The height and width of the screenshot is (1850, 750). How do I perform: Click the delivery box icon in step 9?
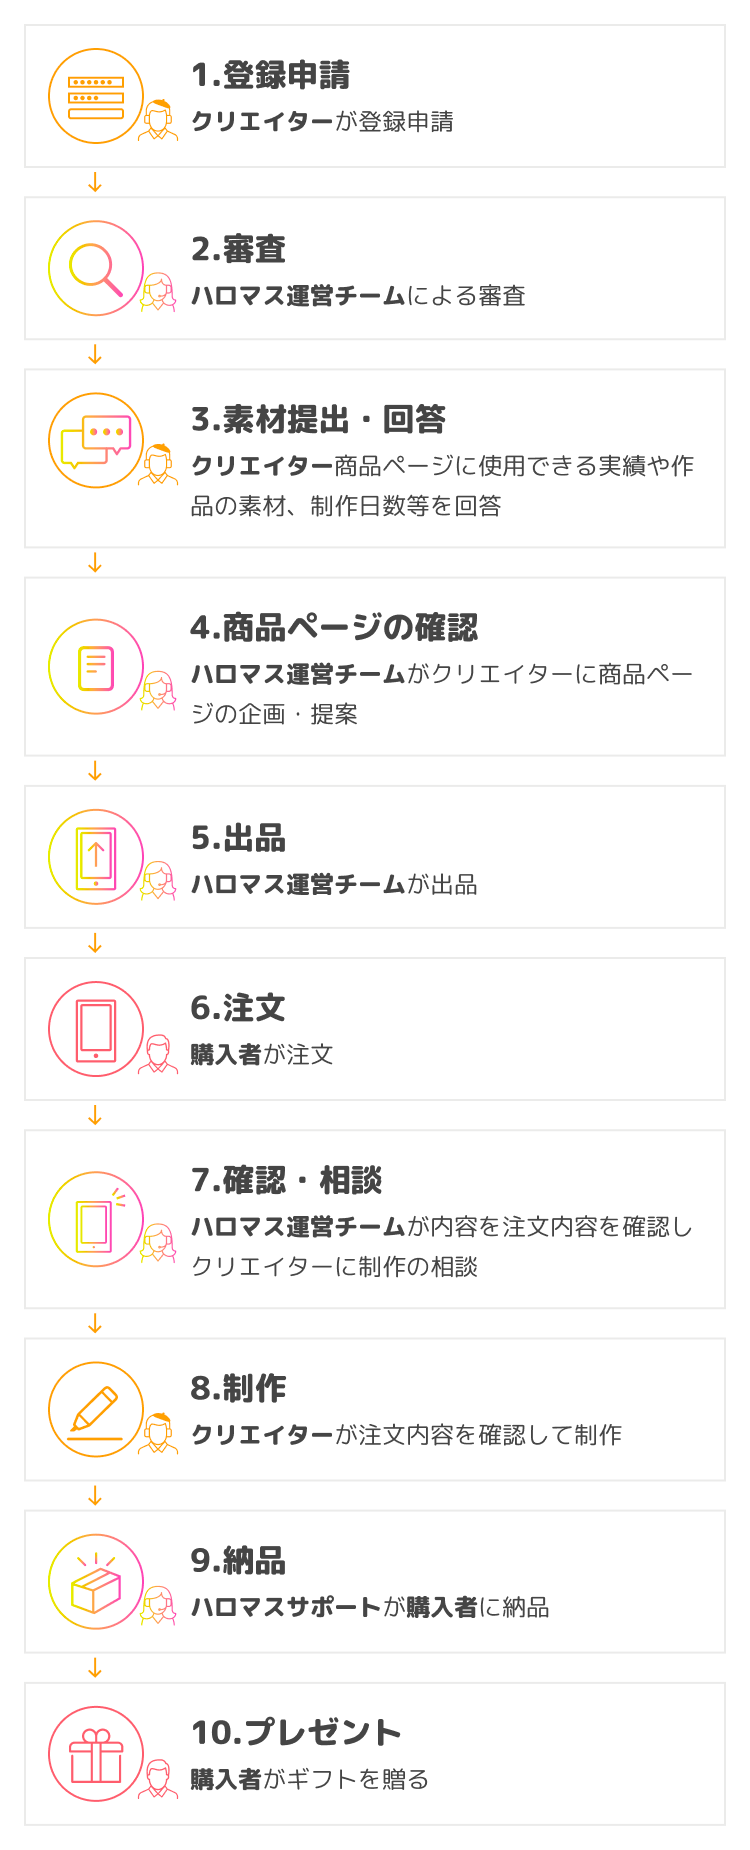click(x=96, y=1582)
